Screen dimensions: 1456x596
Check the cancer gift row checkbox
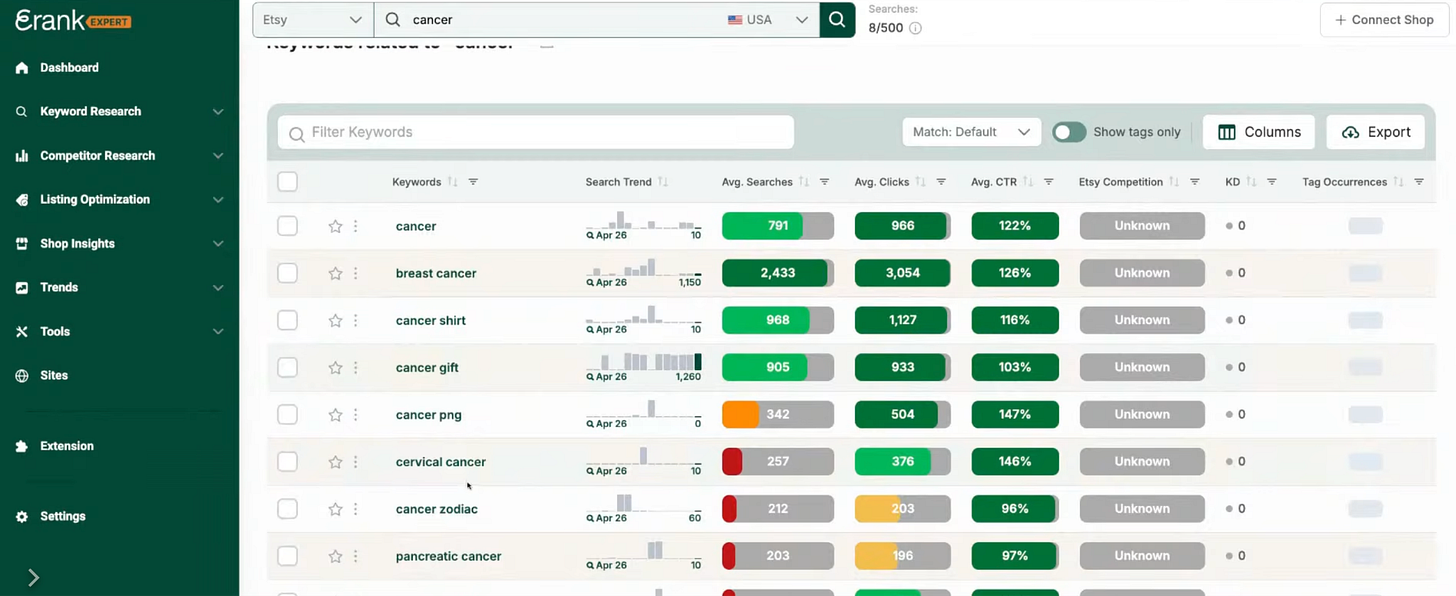287,367
